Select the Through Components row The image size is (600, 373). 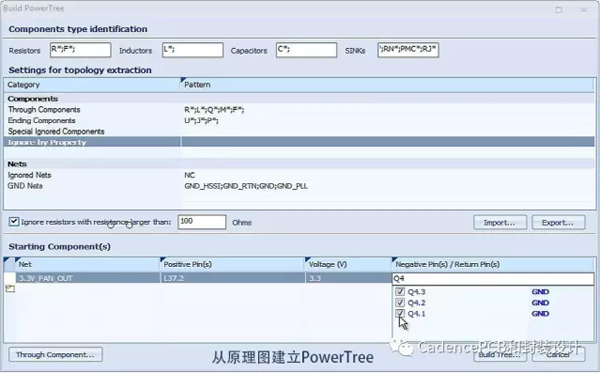tap(299, 109)
